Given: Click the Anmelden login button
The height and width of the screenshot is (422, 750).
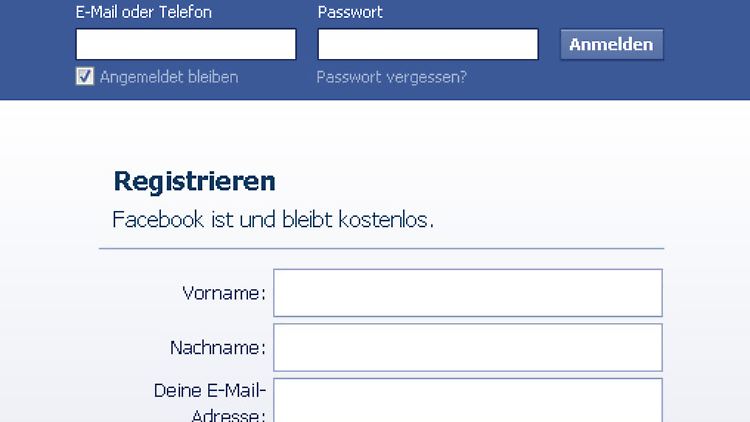Looking at the screenshot, I should (611, 44).
